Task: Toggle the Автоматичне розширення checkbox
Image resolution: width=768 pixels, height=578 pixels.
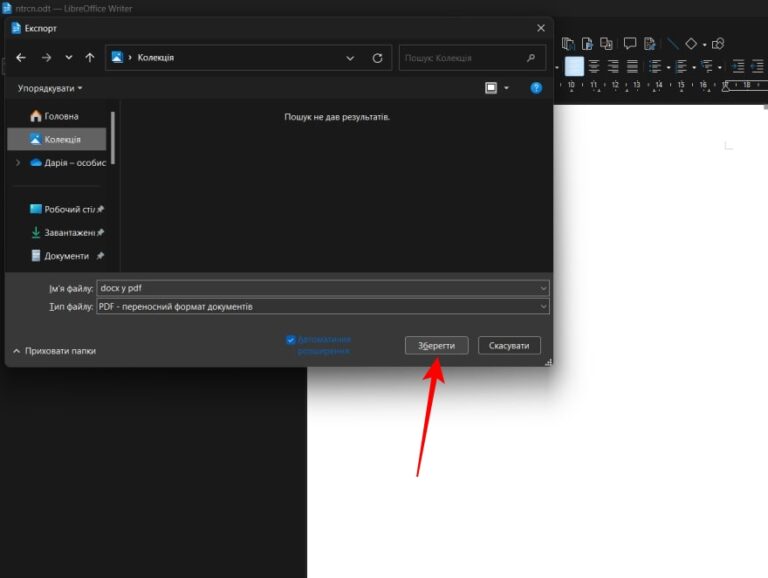Action: point(291,340)
